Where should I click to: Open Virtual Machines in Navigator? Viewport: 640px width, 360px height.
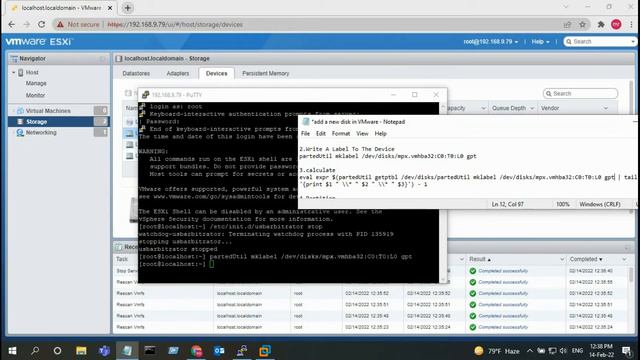(x=48, y=111)
